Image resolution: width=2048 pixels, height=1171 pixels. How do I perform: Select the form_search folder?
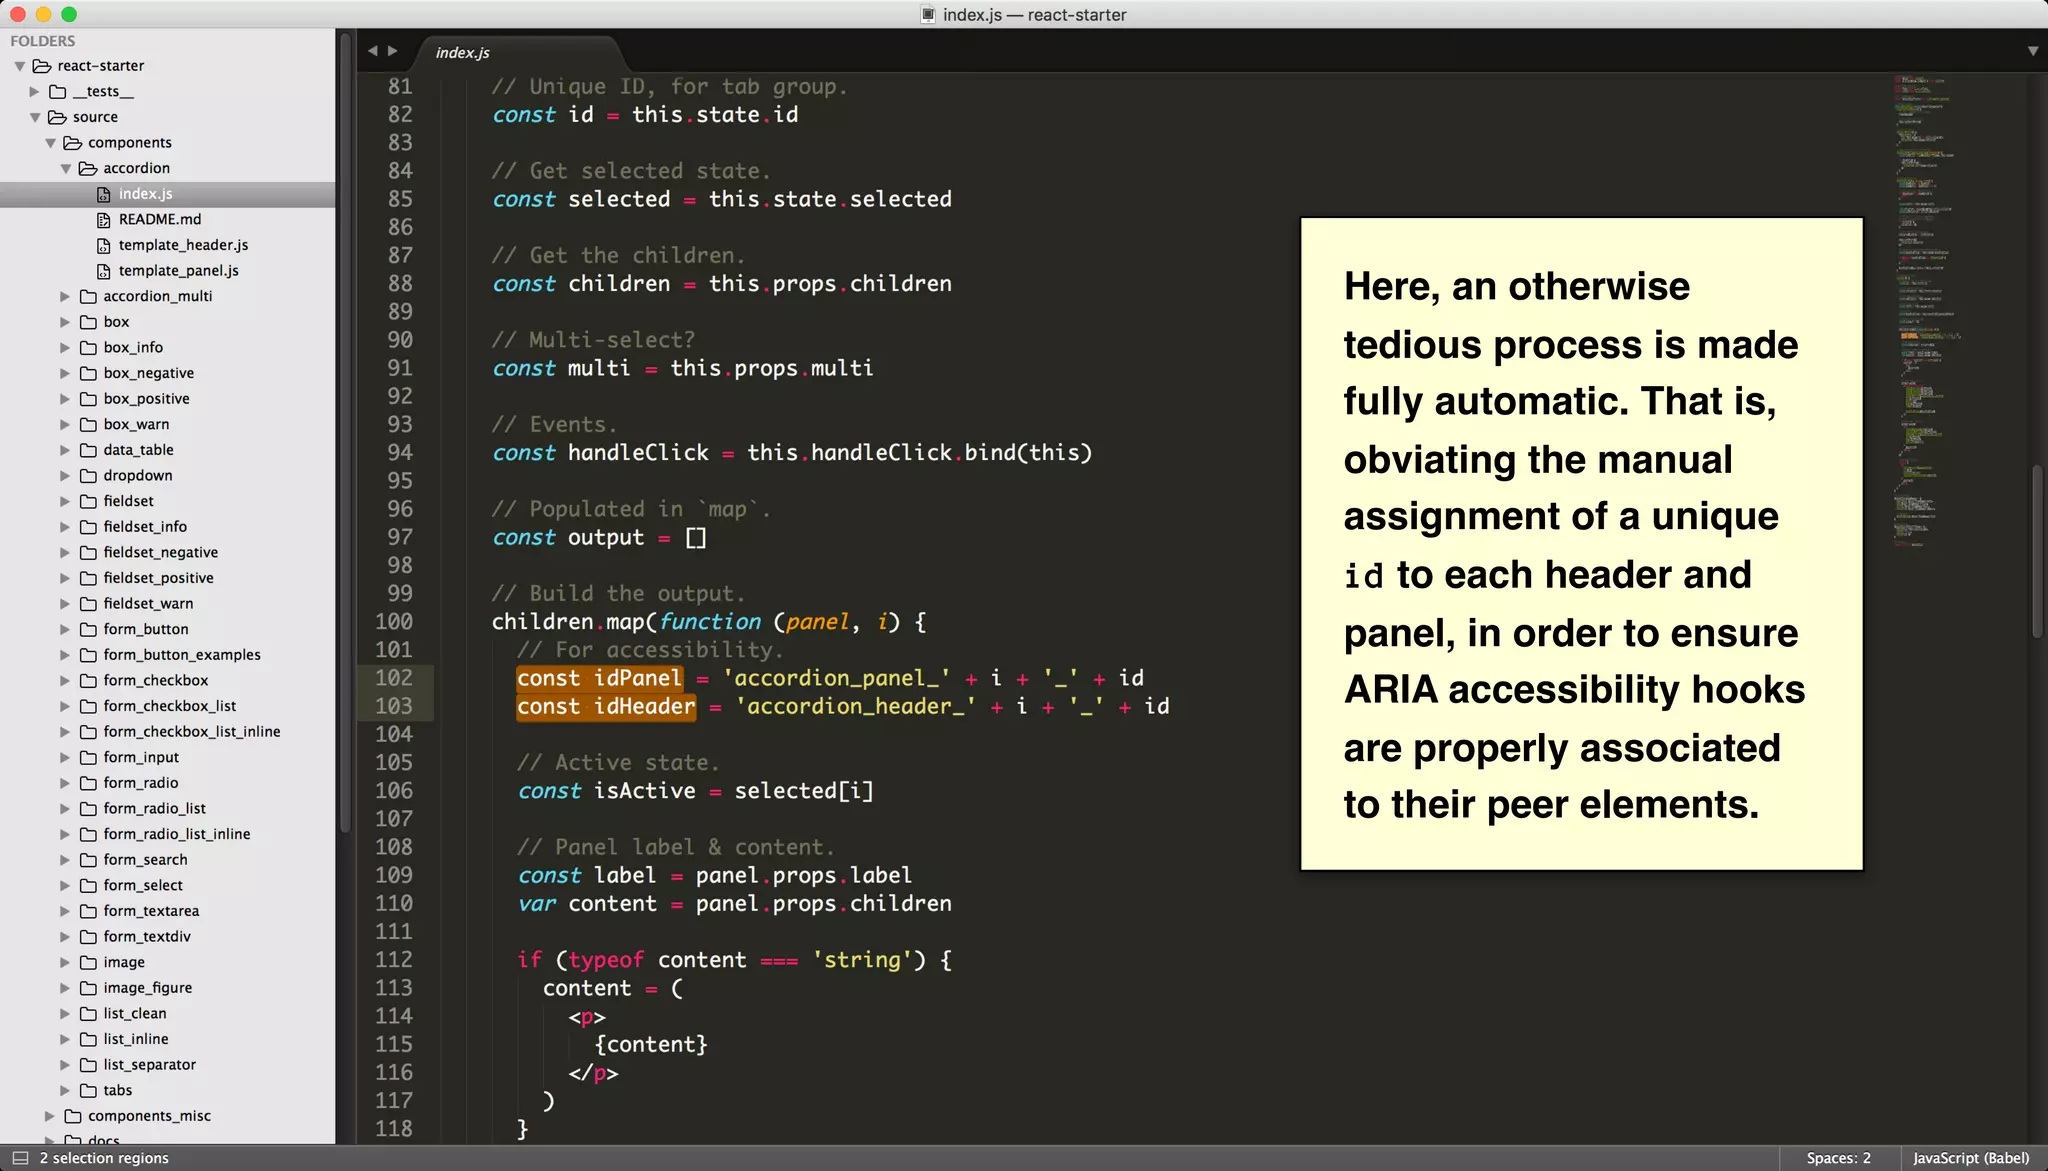click(x=145, y=860)
